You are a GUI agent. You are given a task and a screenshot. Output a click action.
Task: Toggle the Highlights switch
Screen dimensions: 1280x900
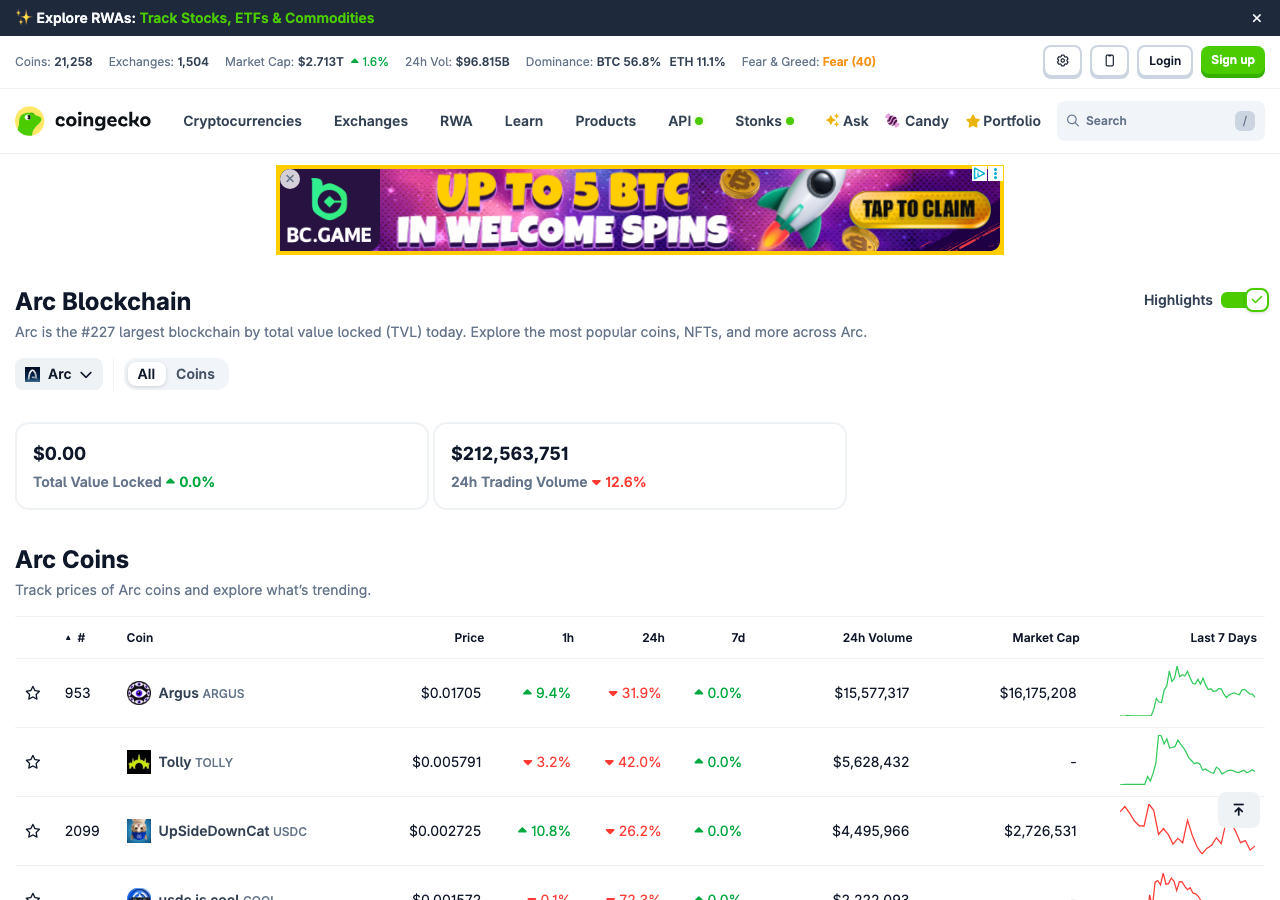pos(1245,300)
